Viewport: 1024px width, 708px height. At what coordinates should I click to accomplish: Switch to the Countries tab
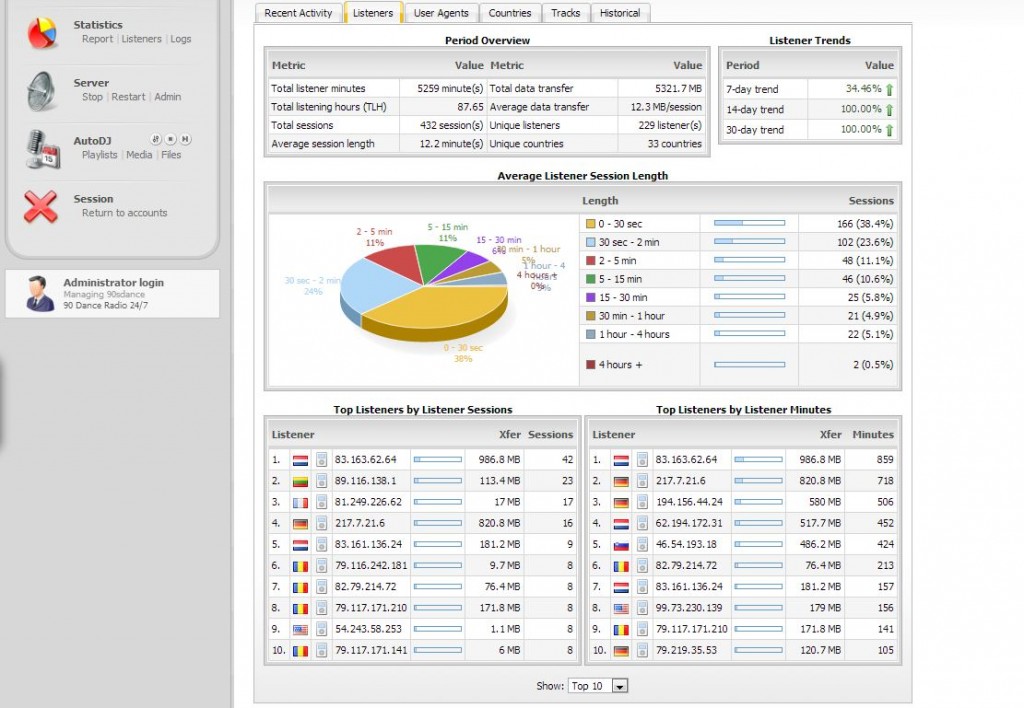click(510, 13)
